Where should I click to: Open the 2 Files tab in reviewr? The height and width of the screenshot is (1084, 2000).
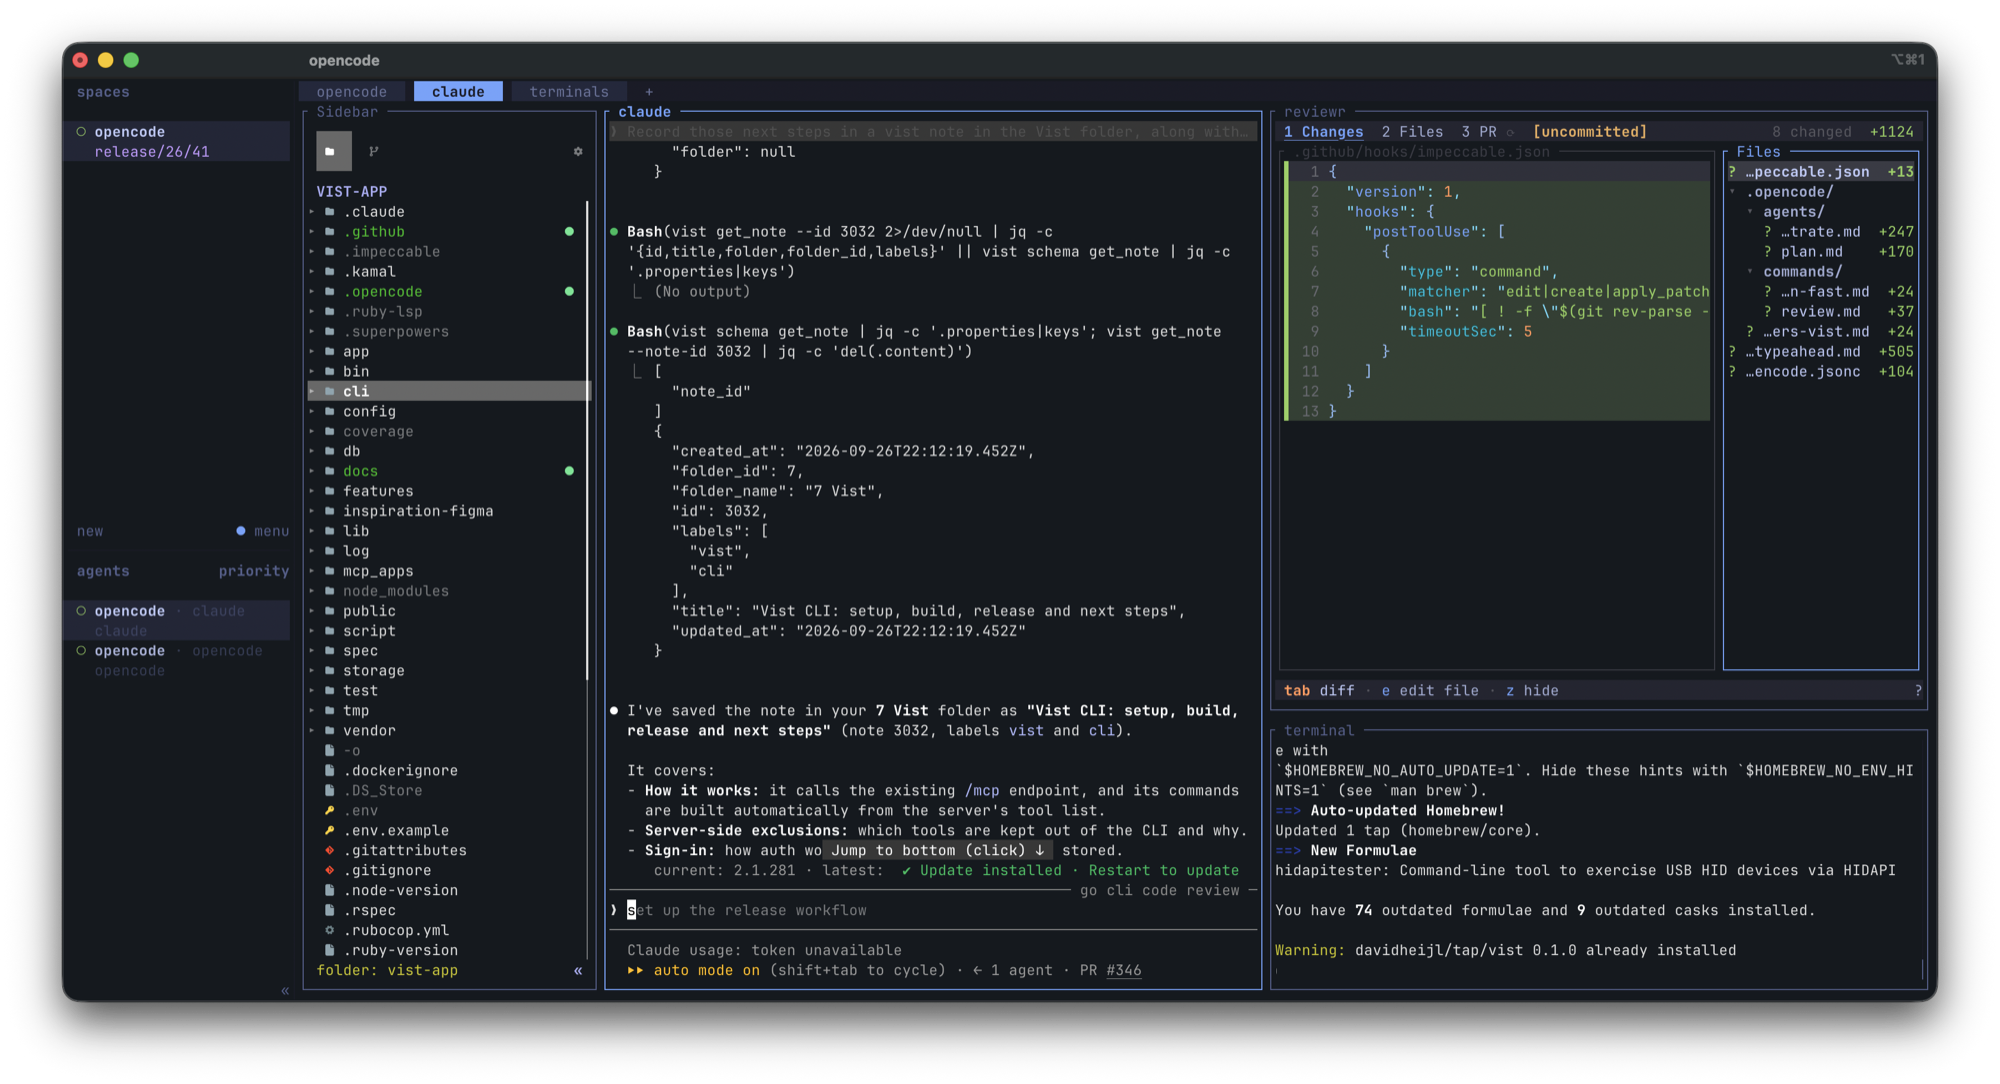[x=1412, y=131]
